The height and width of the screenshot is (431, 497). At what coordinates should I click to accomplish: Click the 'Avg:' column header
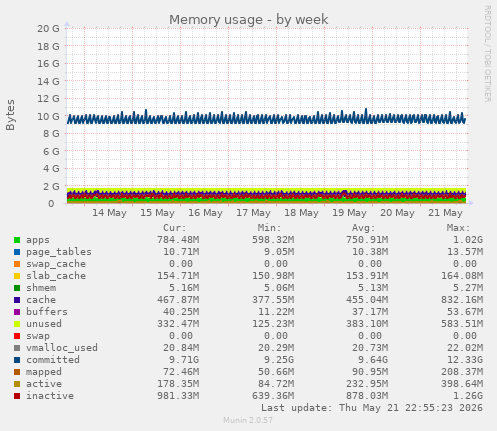pyautogui.click(x=364, y=228)
